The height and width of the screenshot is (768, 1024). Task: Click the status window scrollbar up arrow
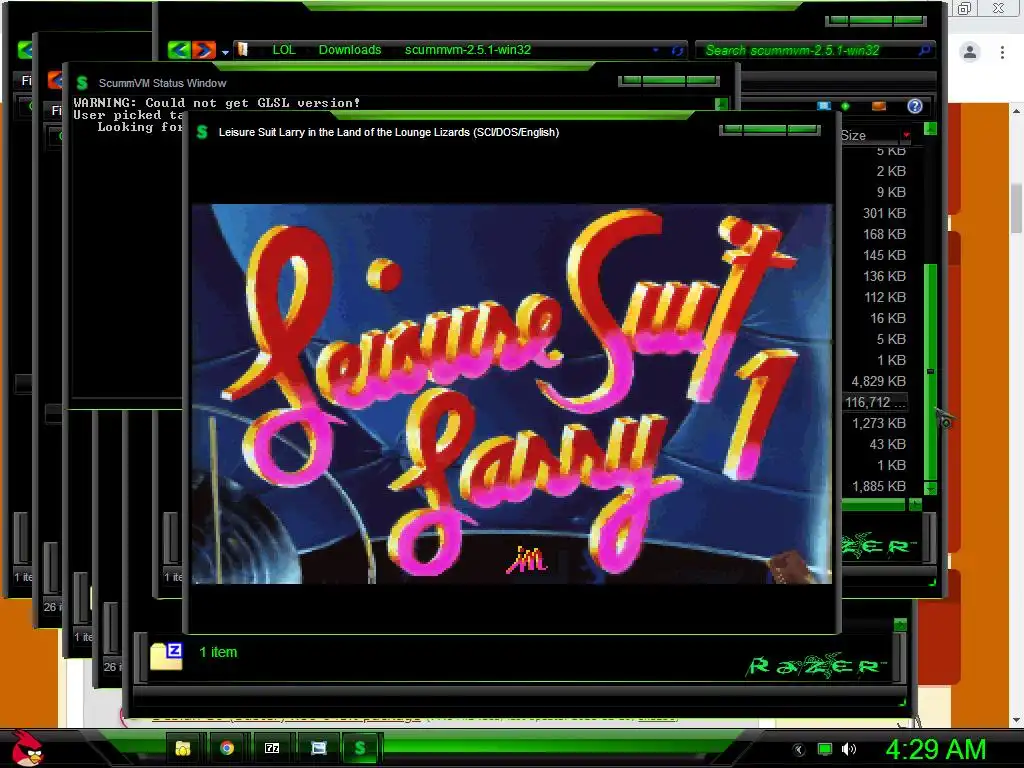click(721, 104)
